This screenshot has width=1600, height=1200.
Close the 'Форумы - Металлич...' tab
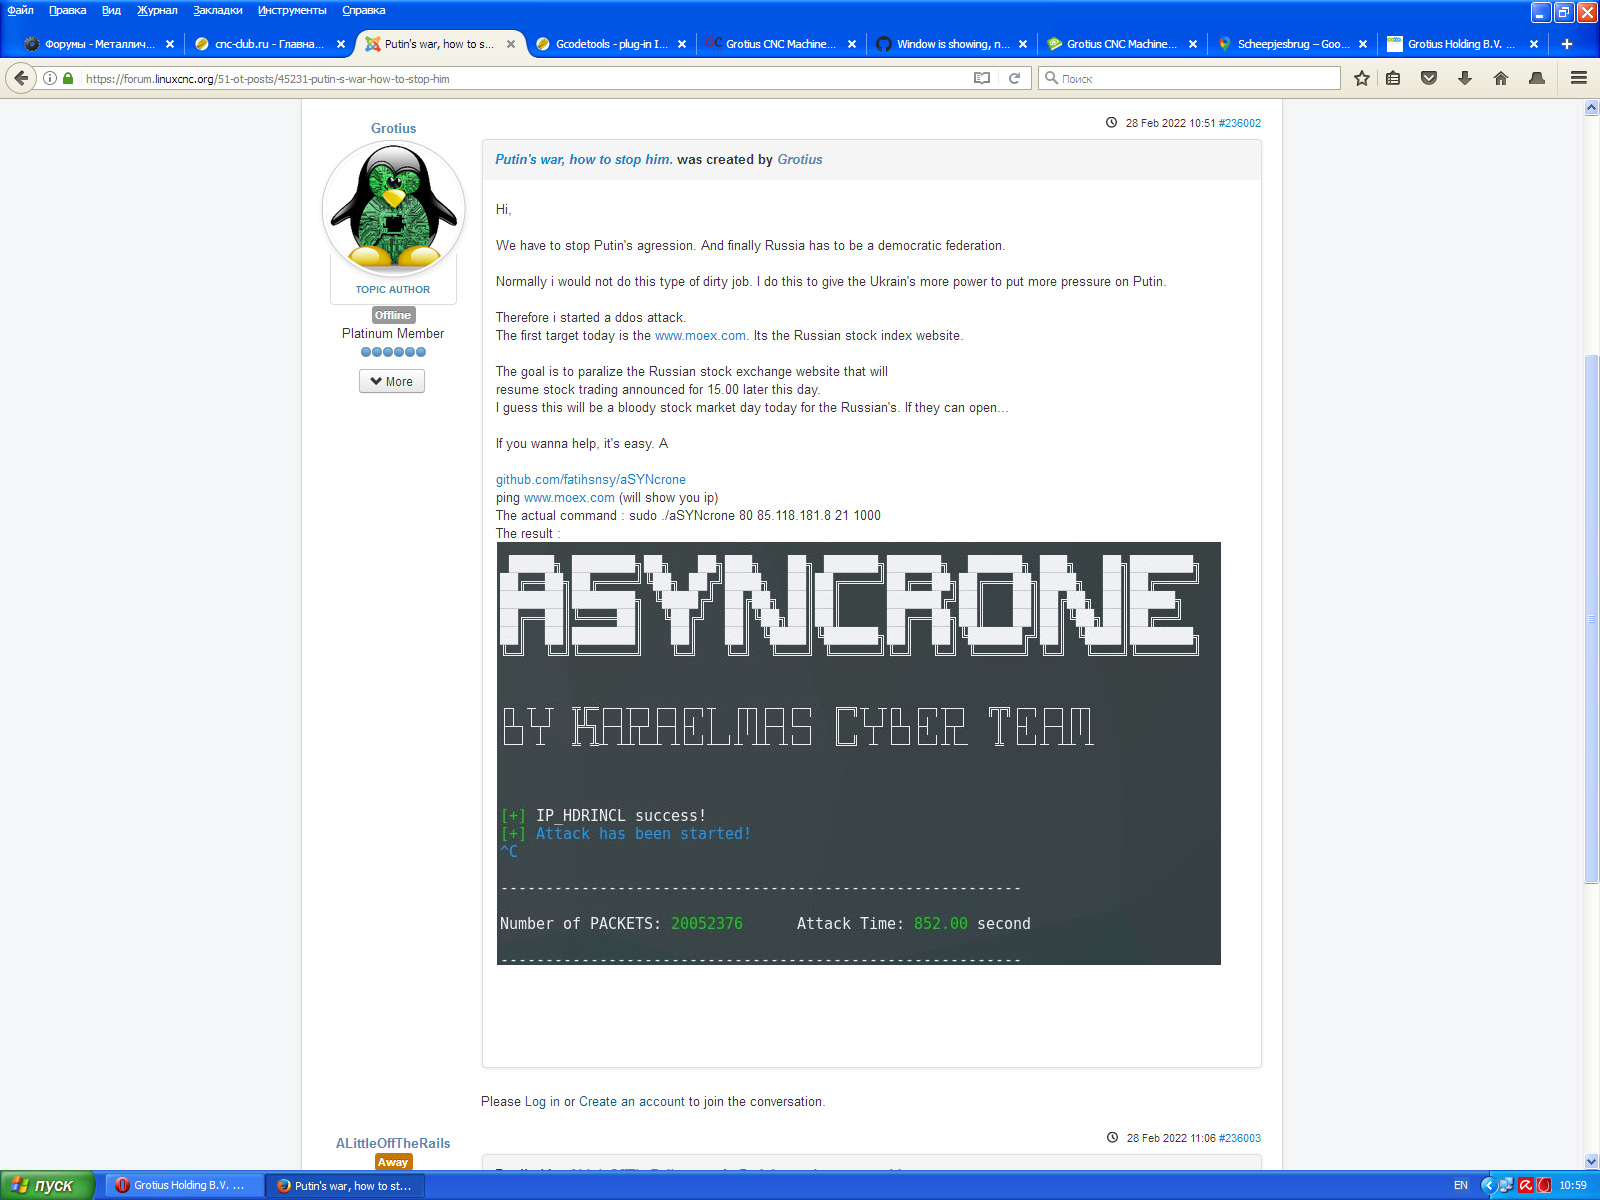pyautogui.click(x=170, y=44)
